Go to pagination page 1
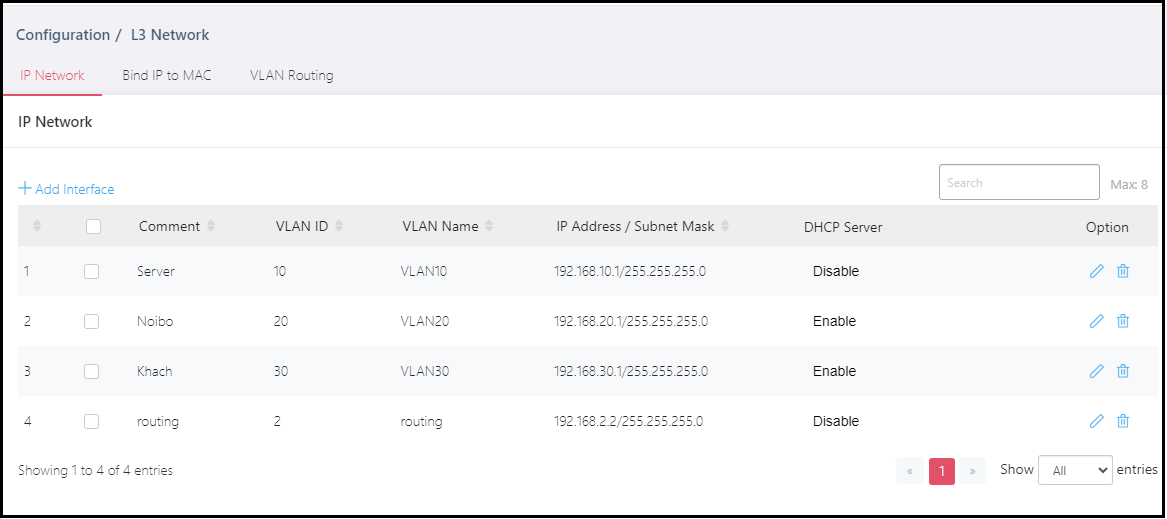The height and width of the screenshot is (519, 1167). tap(941, 471)
